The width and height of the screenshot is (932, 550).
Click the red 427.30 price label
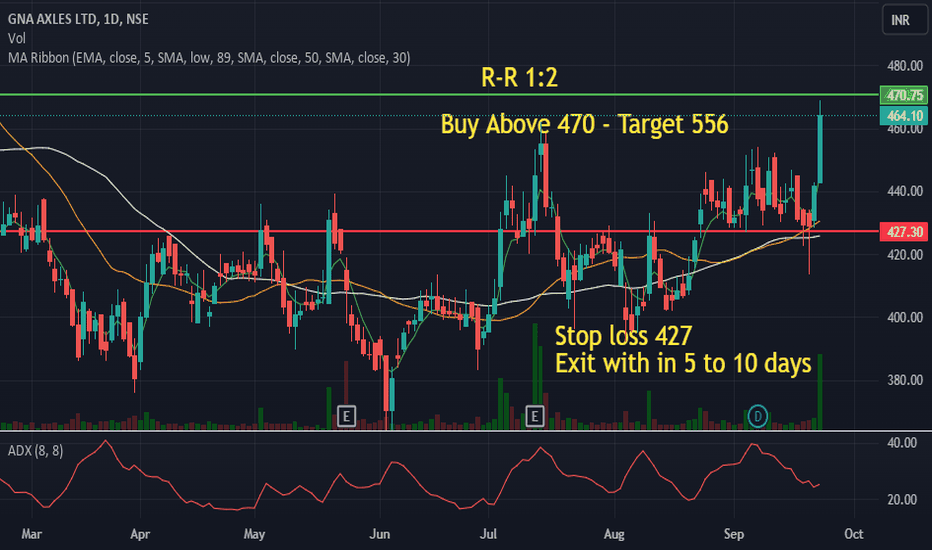click(x=903, y=232)
